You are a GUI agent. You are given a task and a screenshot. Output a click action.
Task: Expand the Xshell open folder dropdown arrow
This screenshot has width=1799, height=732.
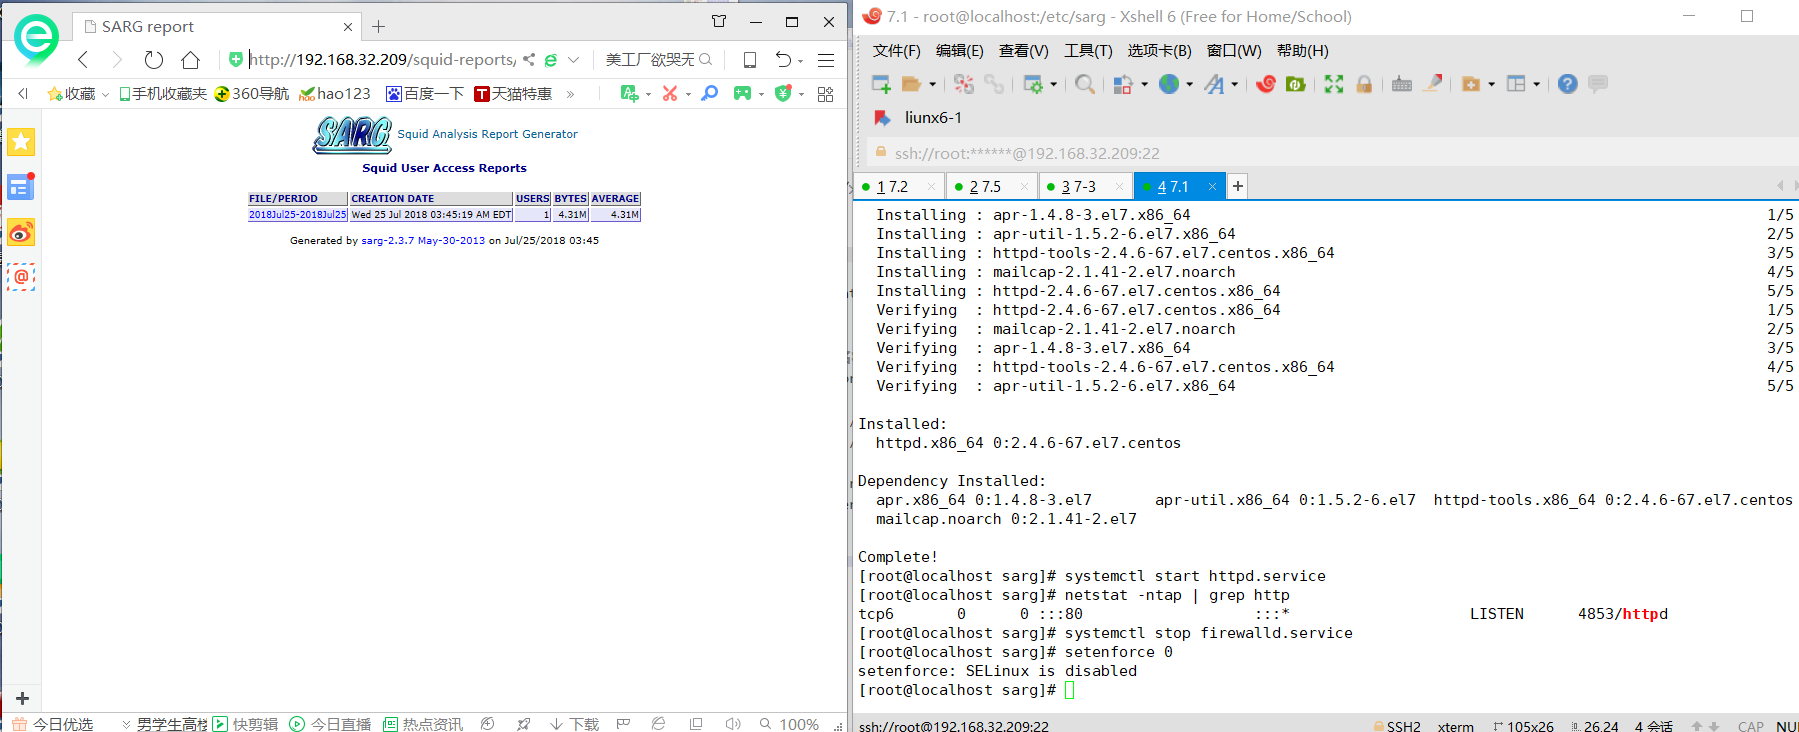[932, 85]
